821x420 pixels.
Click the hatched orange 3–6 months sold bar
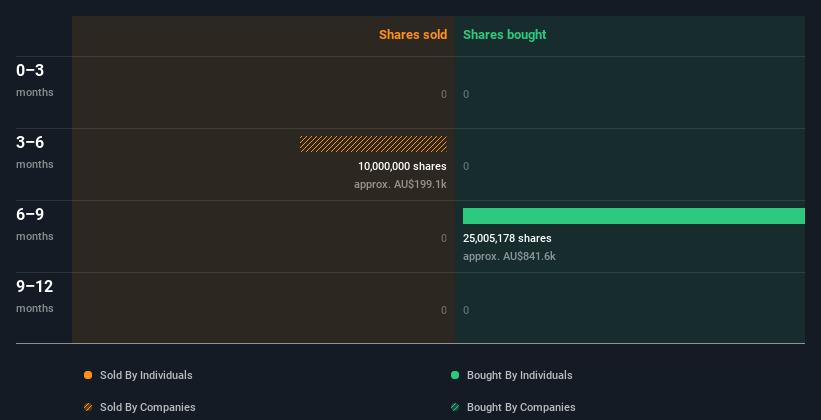pos(373,144)
